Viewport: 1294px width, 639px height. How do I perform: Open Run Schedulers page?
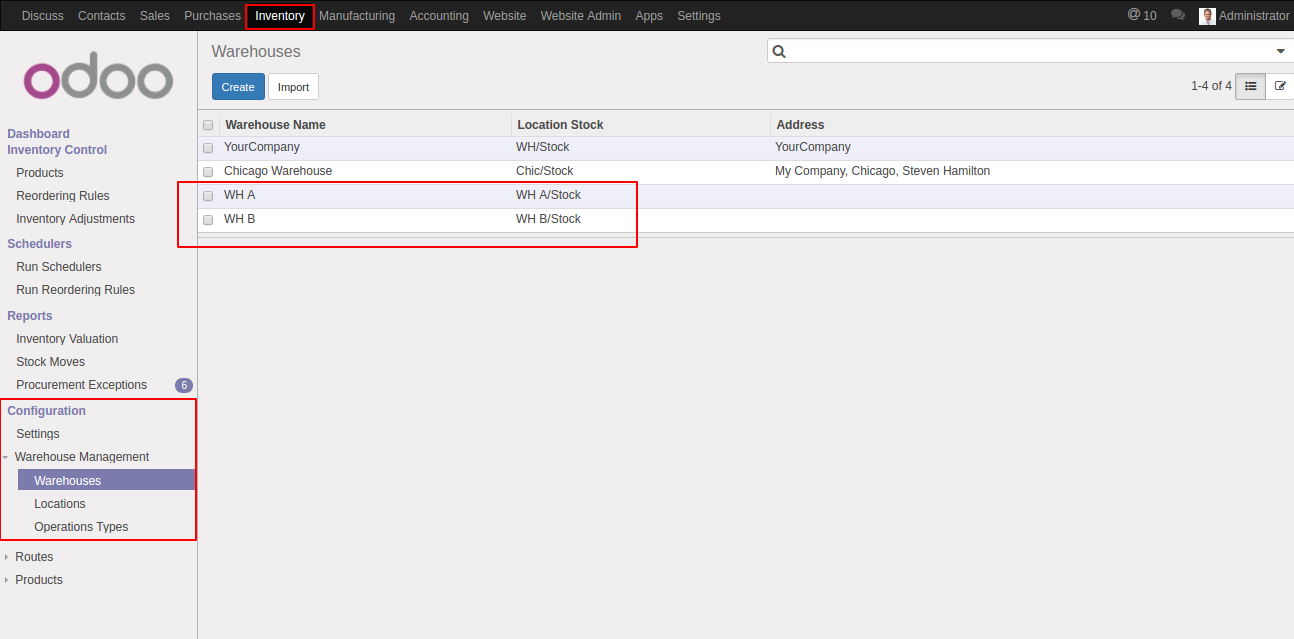59,267
